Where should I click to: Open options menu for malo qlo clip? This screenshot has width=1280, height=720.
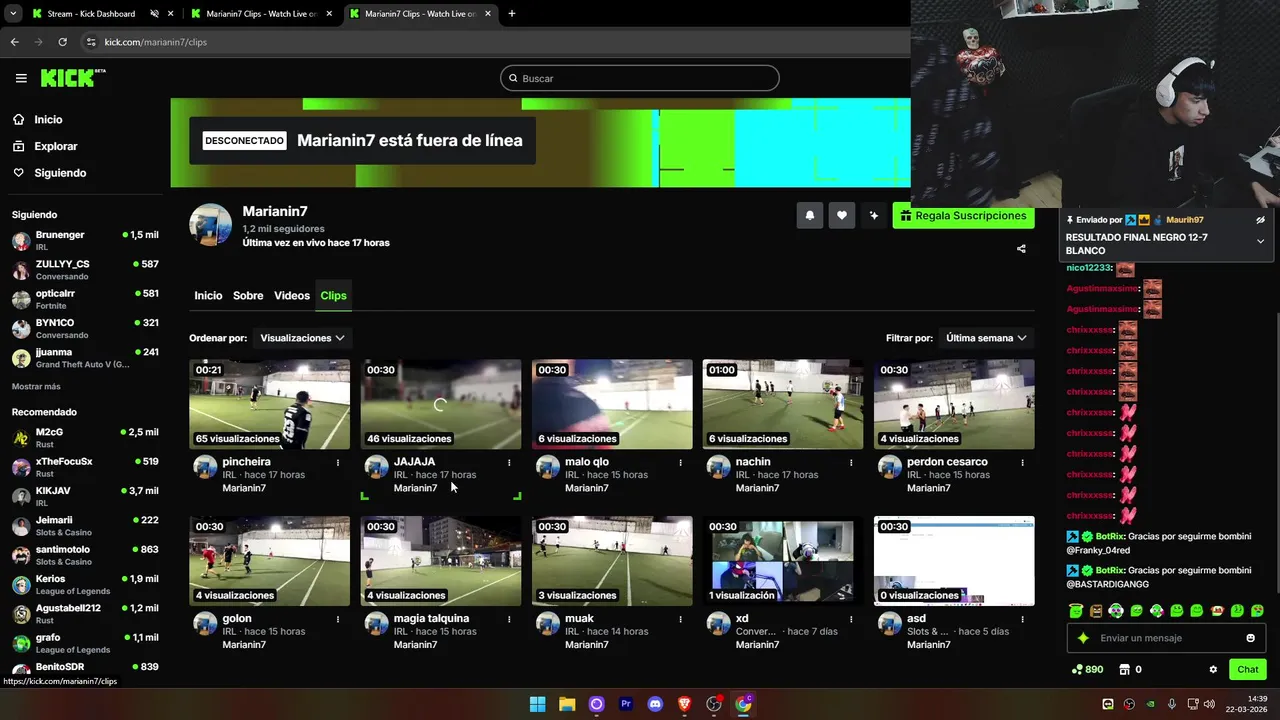pos(680,462)
